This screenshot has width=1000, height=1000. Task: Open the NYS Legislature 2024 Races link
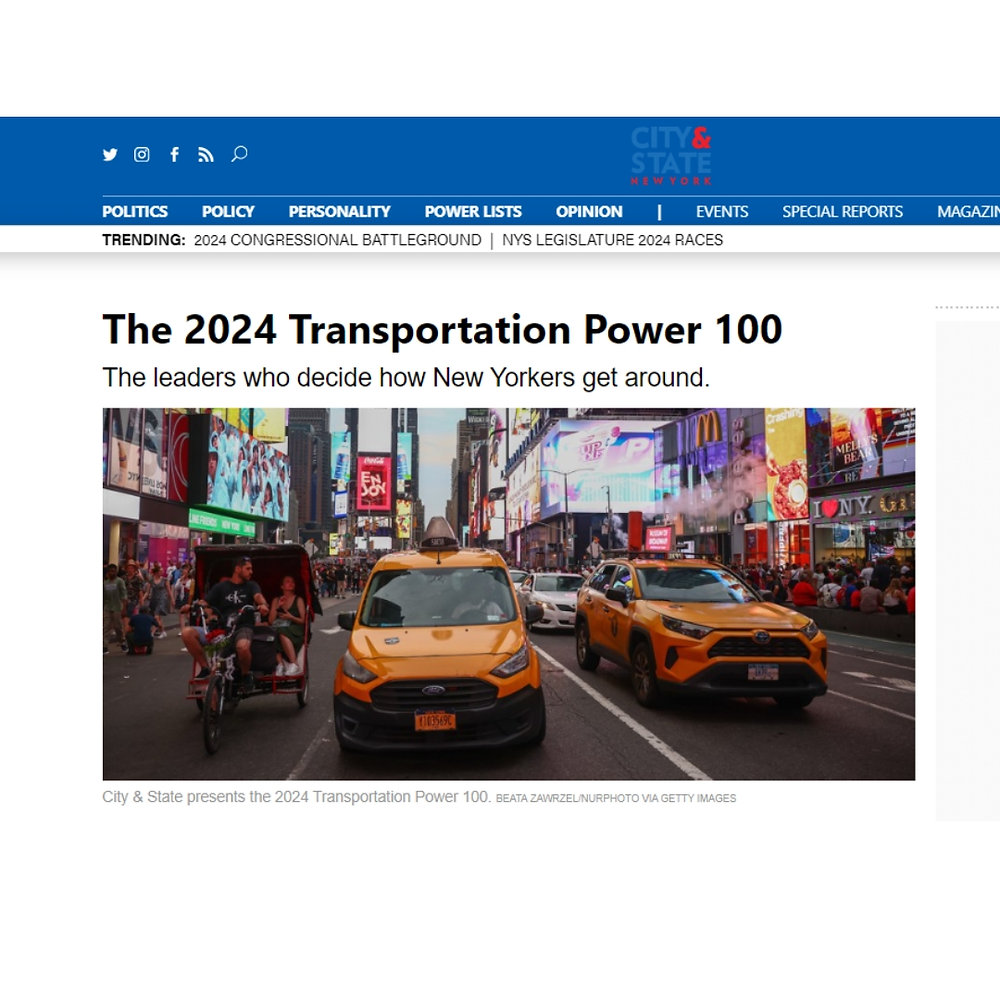pos(611,240)
